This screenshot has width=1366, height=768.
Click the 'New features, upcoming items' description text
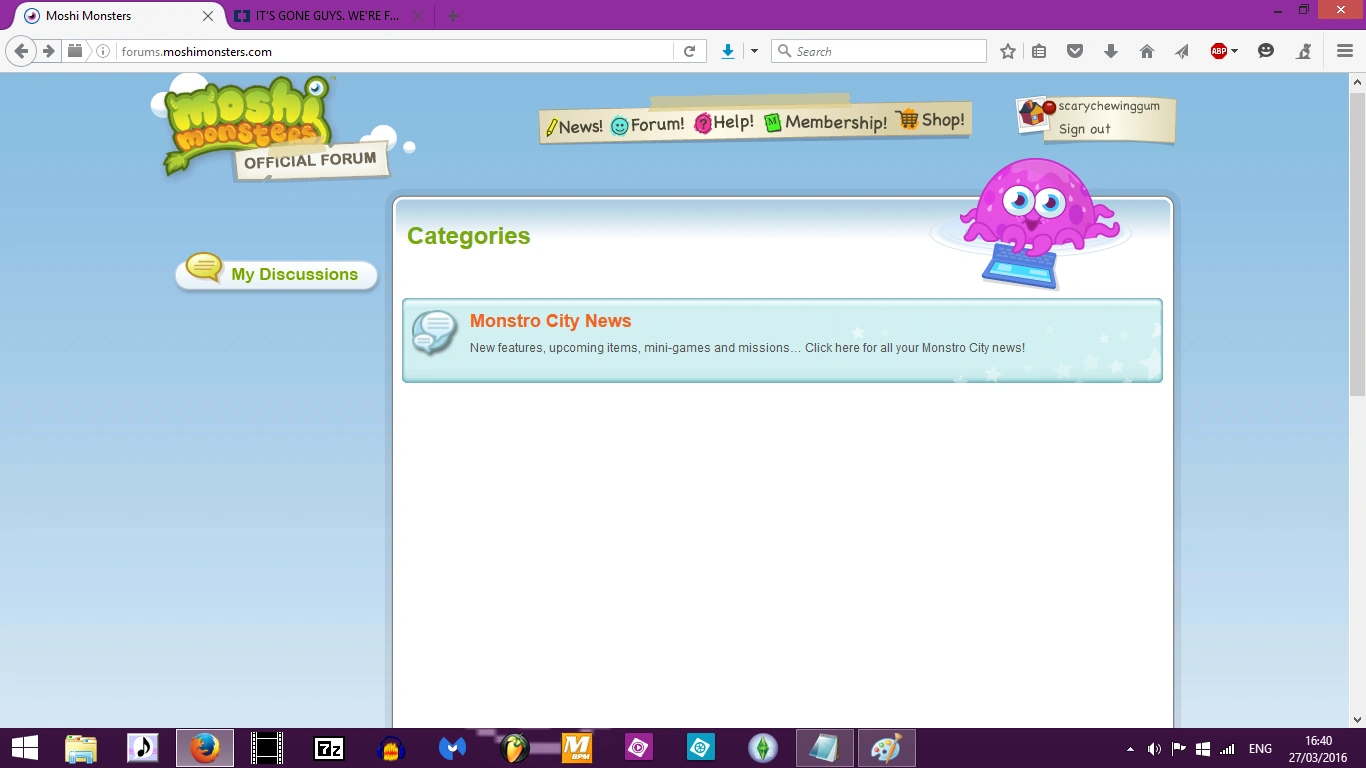pos(747,348)
